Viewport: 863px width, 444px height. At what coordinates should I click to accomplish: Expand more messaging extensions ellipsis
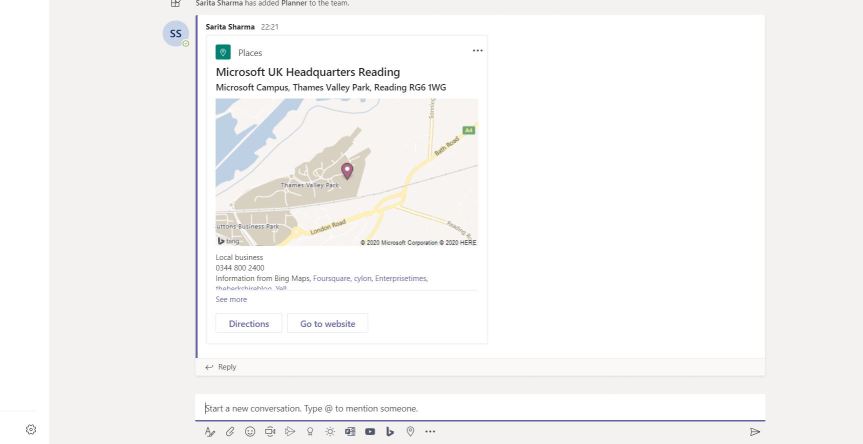[431, 432]
